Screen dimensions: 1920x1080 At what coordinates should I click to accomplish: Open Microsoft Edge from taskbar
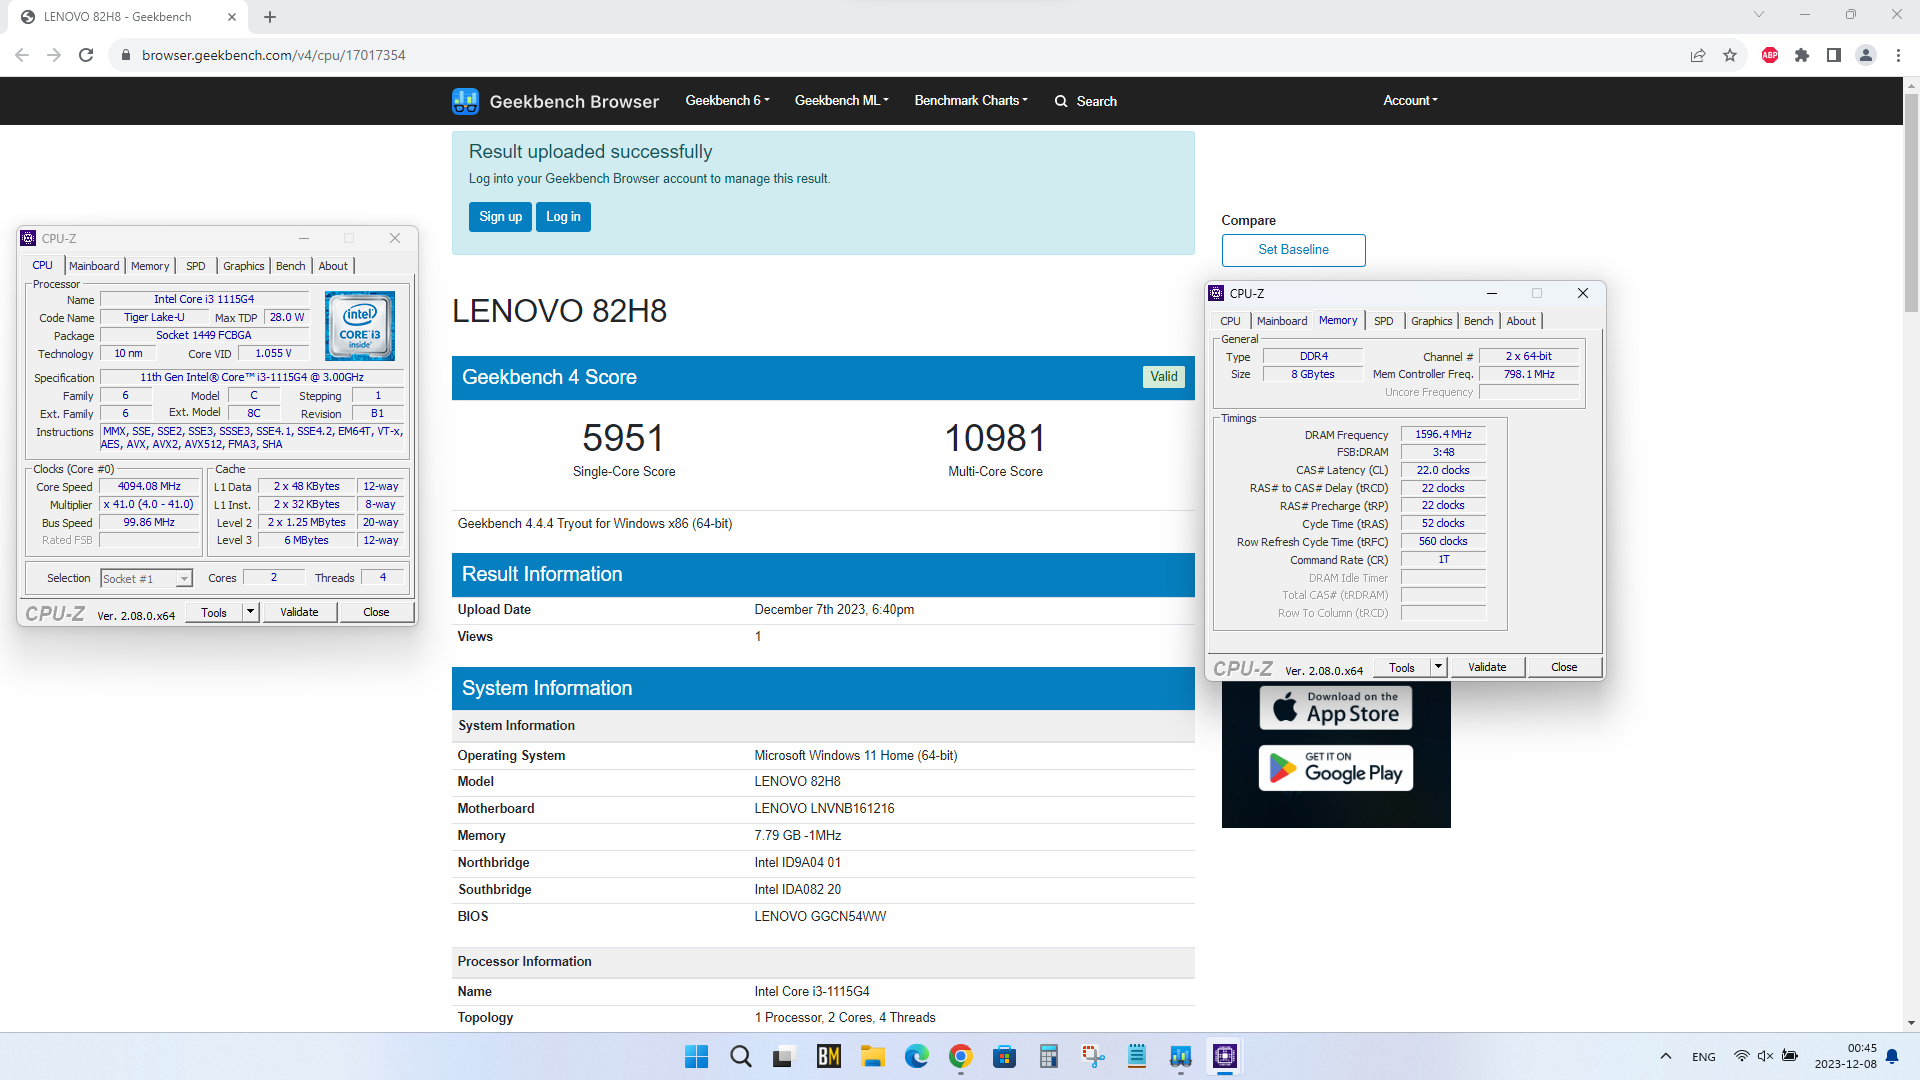pos(917,1056)
